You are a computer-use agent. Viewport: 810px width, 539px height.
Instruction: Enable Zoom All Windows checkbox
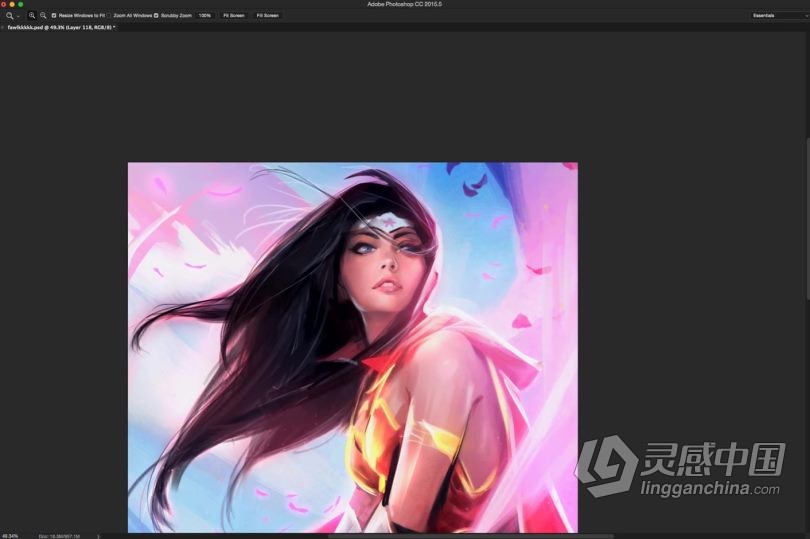[110, 16]
